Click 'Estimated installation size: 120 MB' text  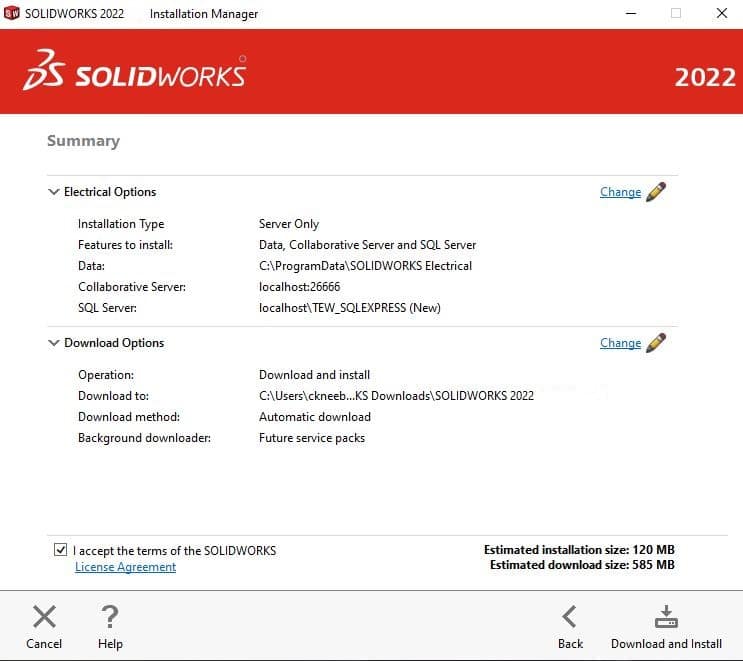pos(579,550)
